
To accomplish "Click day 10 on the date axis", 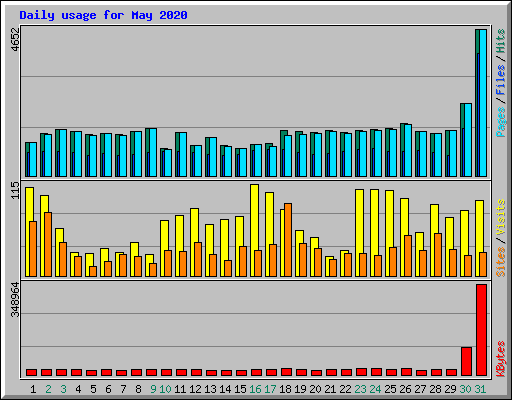I will point(165,389).
